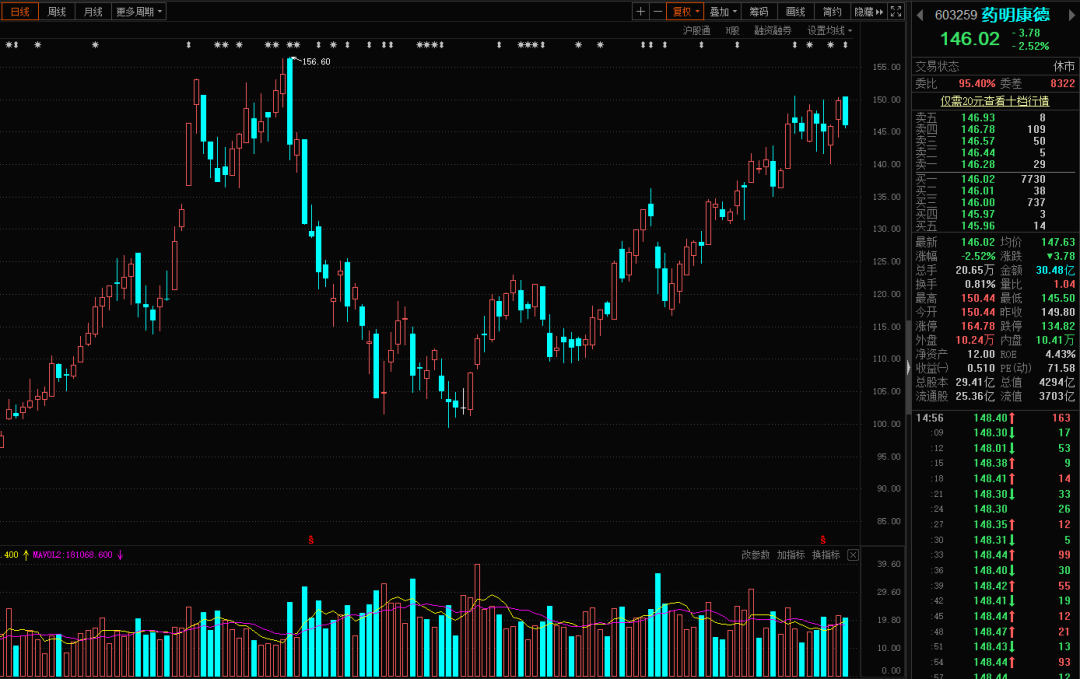Click the 148.47 tick at :48
The height and width of the screenshot is (679, 1080).
(x=990, y=631)
